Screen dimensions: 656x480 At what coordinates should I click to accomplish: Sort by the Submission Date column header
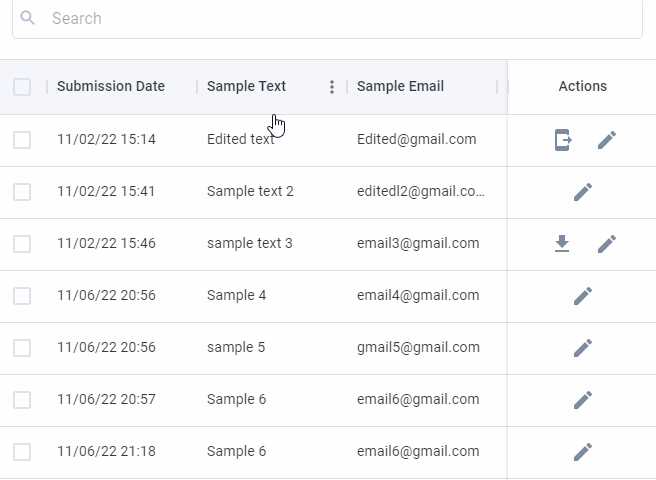point(111,86)
